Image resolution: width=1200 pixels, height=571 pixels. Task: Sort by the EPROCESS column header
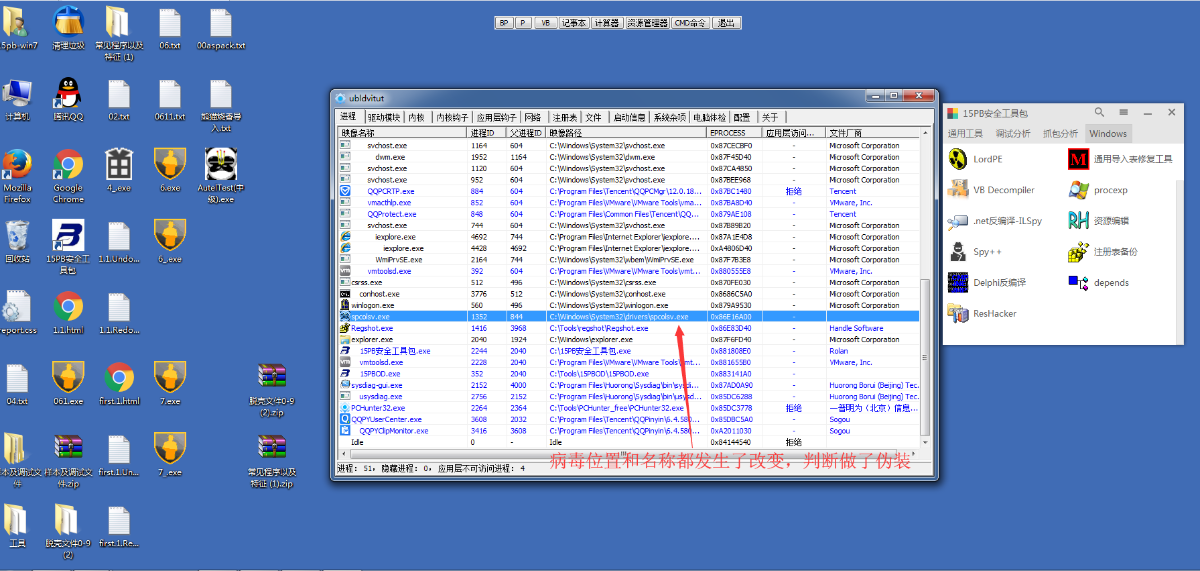735,132
